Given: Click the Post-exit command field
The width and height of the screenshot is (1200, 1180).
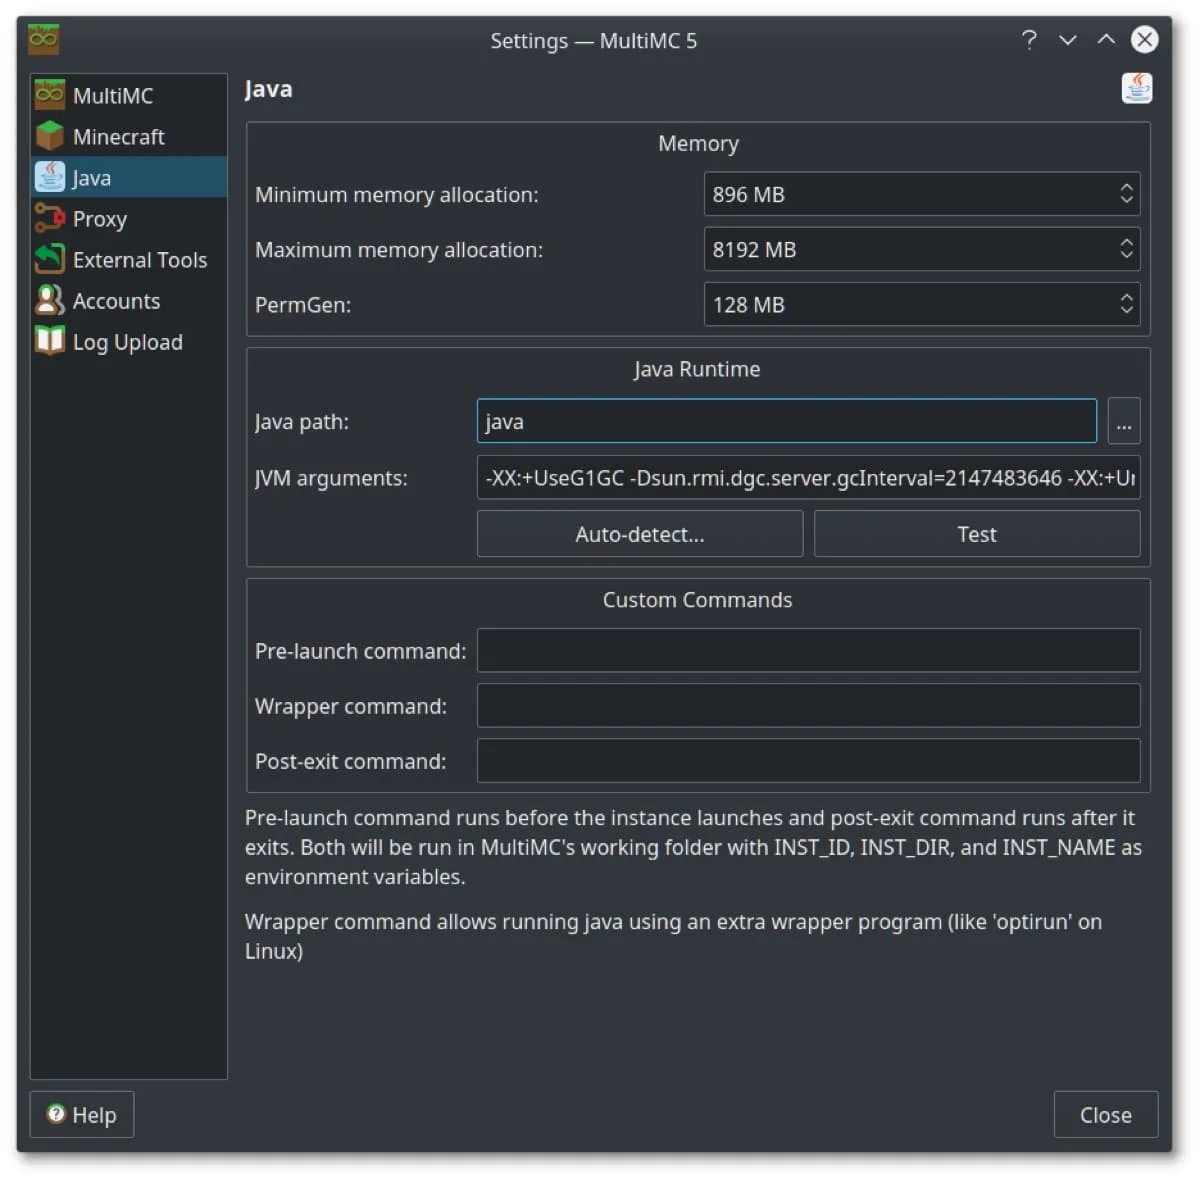Looking at the screenshot, I should point(808,760).
